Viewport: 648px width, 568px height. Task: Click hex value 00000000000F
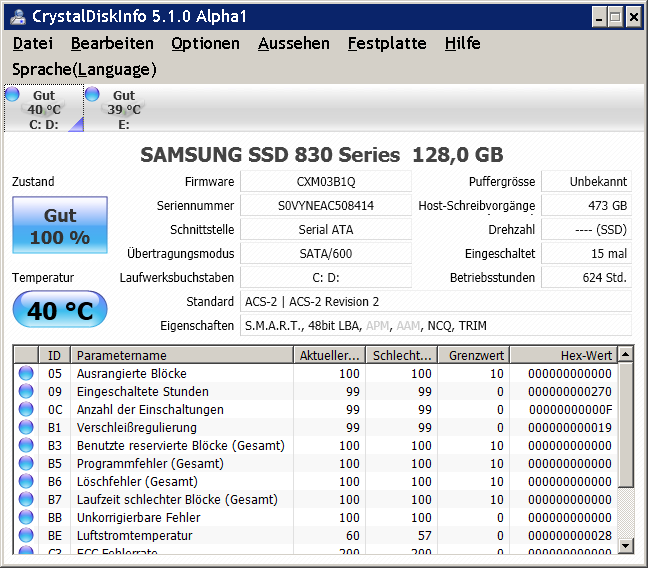(x=570, y=409)
